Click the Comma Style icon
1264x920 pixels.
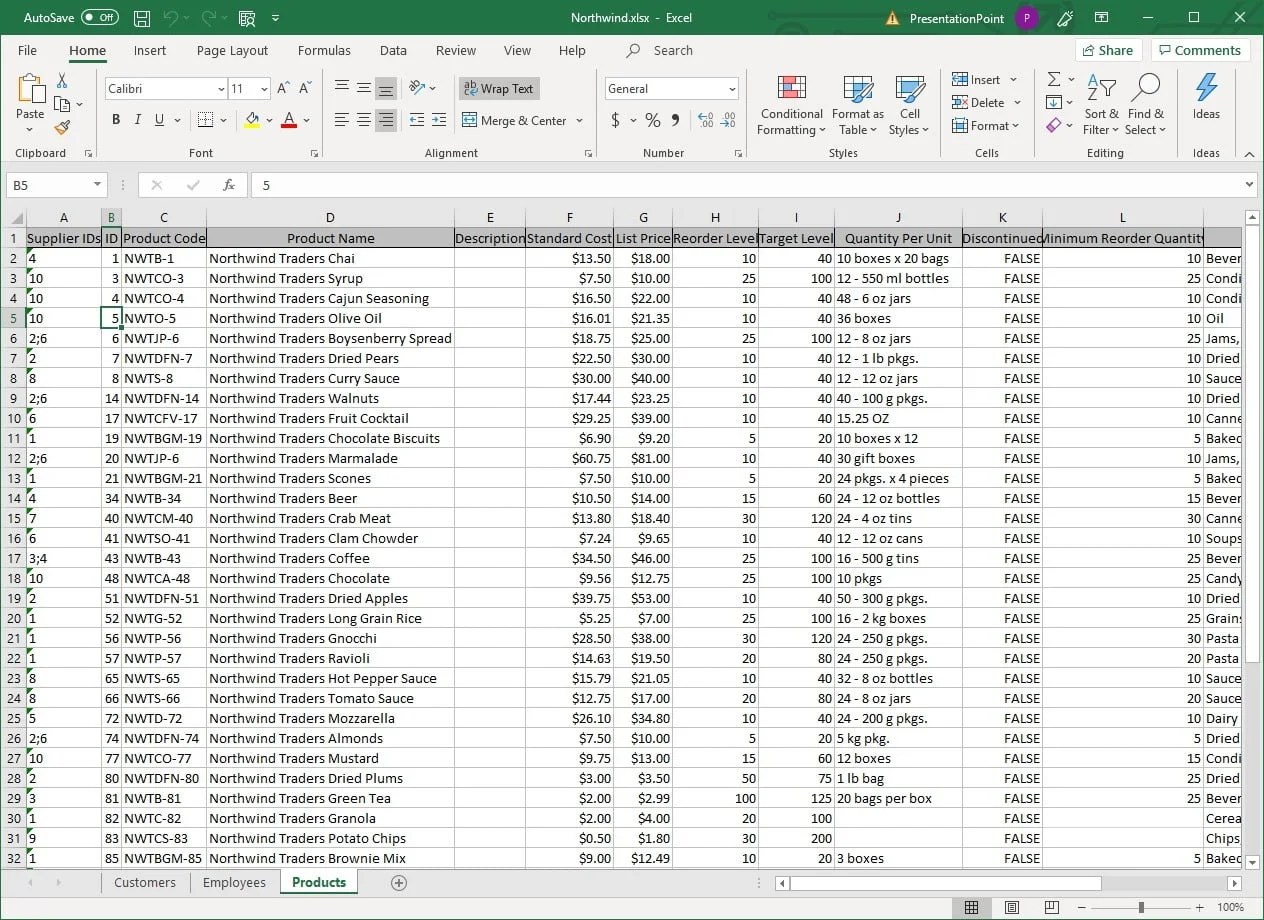(675, 120)
